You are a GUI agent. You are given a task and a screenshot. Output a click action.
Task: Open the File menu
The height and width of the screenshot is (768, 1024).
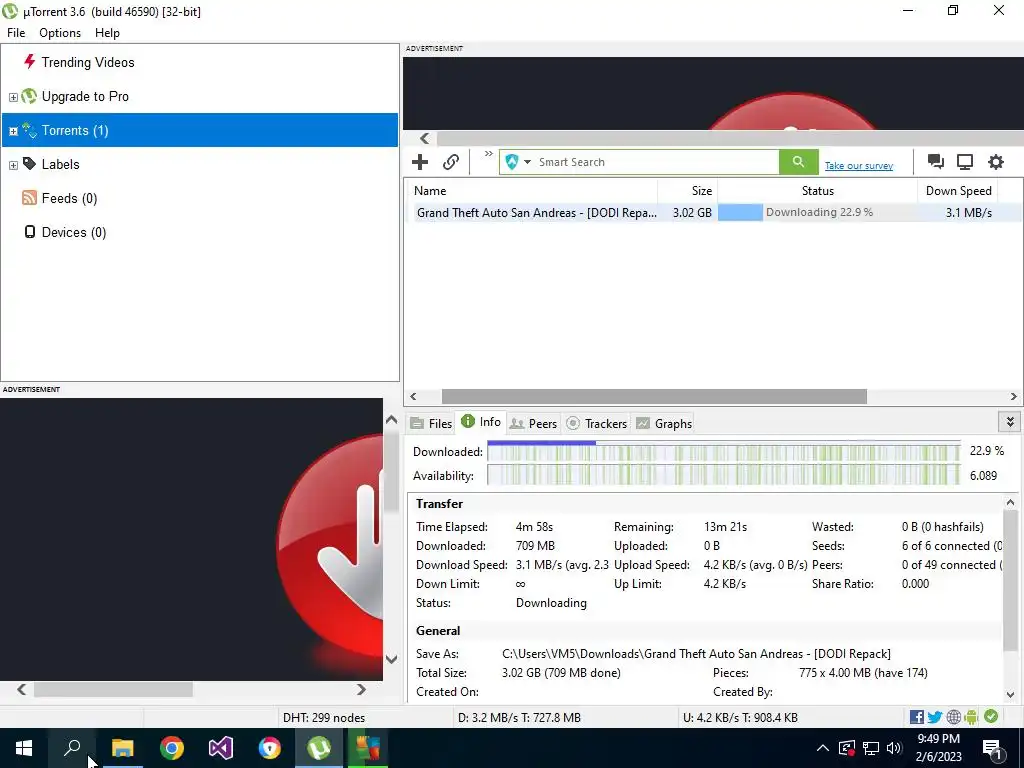point(16,33)
